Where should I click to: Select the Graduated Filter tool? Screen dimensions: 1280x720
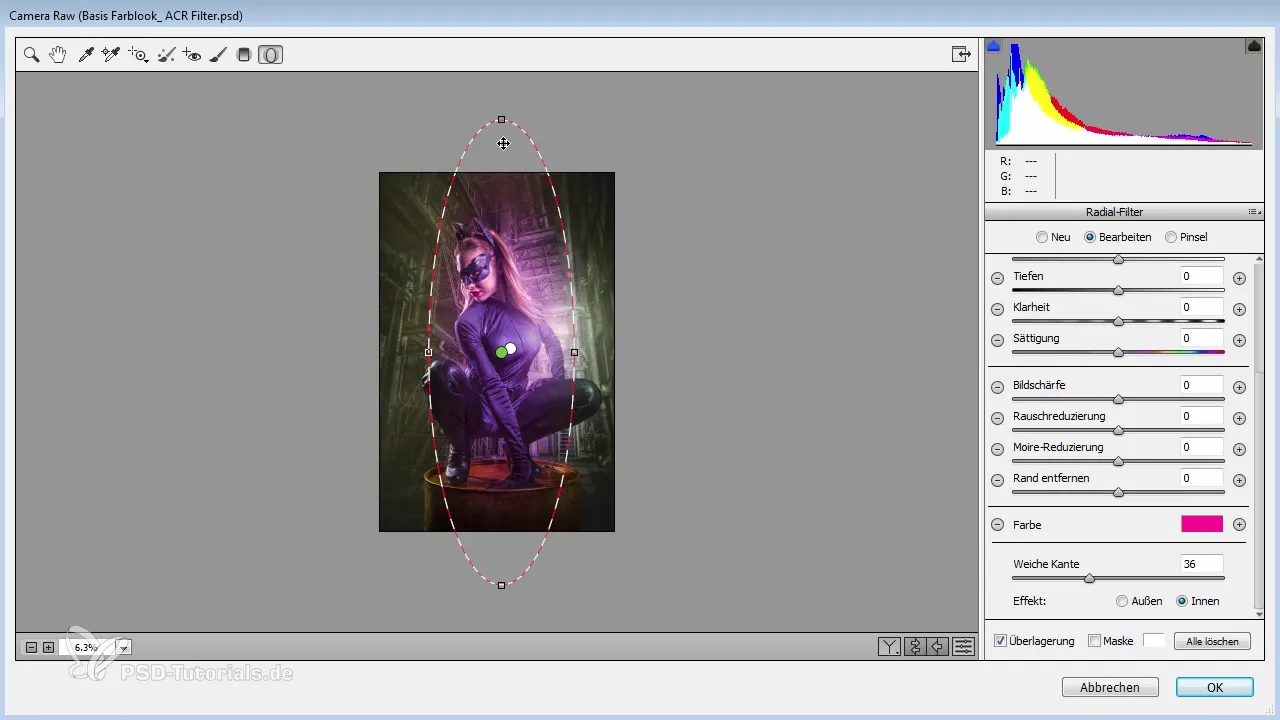click(x=243, y=55)
